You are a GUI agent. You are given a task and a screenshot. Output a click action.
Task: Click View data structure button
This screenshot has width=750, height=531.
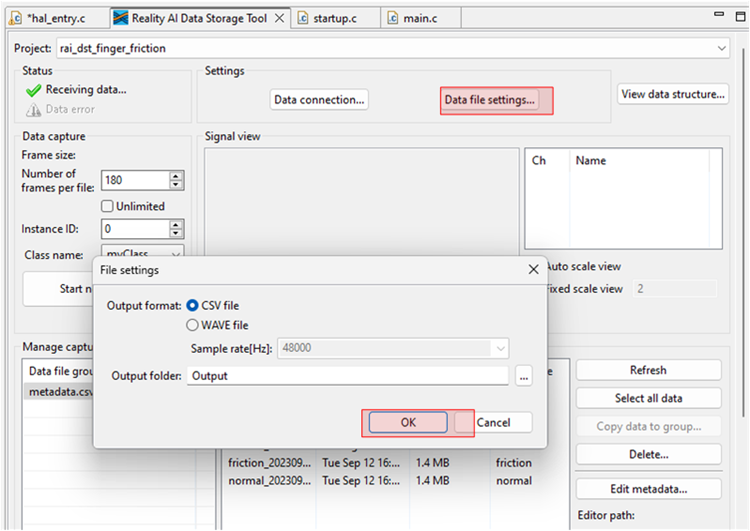(x=673, y=94)
